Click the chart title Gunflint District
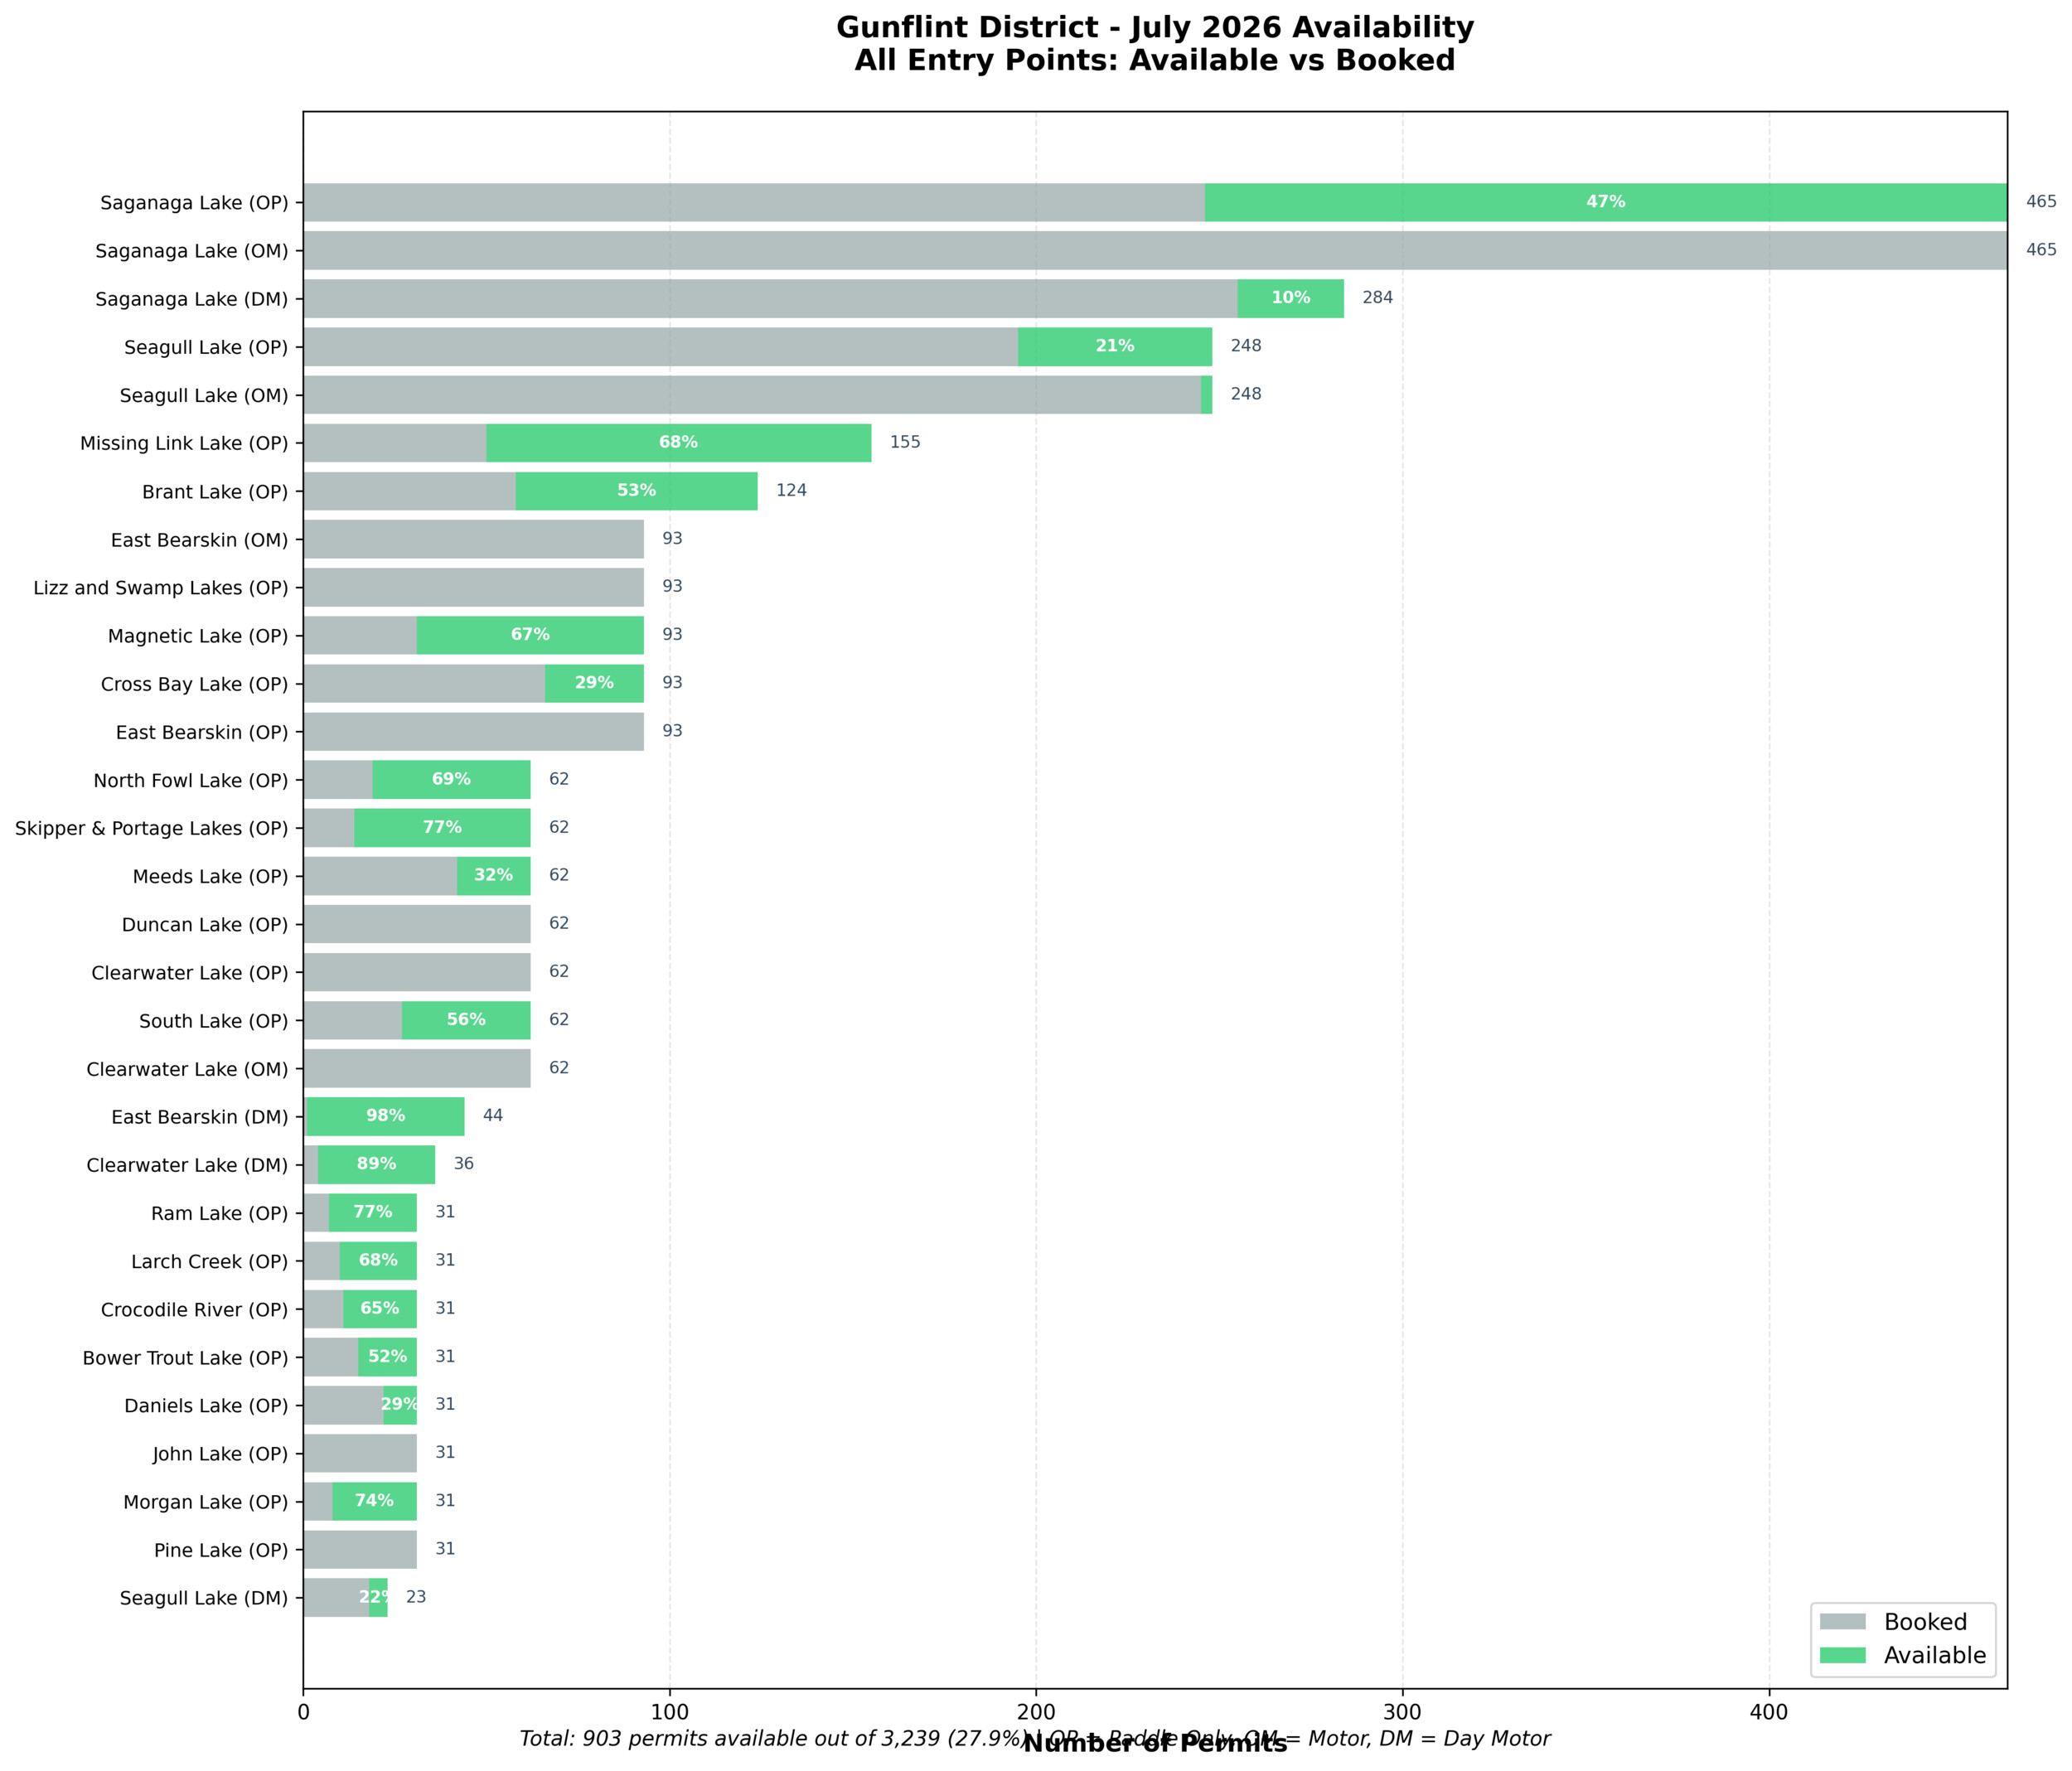The height and width of the screenshot is (1771, 2072). tap(1154, 28)
